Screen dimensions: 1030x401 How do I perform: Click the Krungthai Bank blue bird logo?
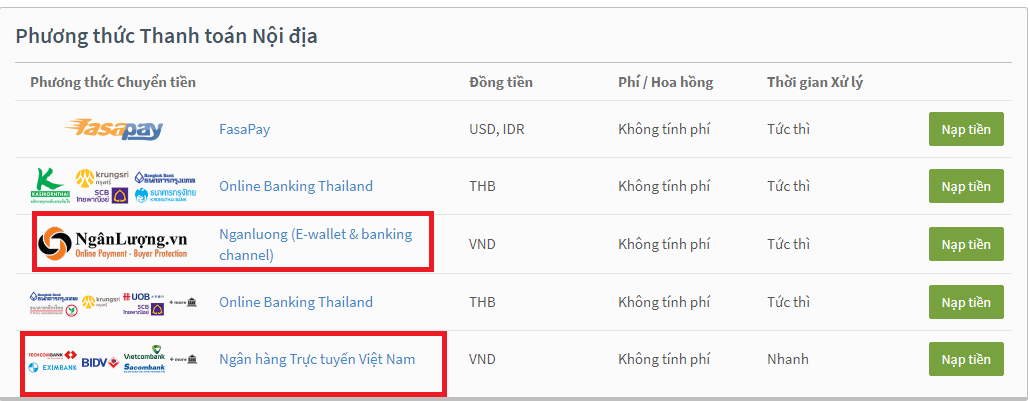[165, 195]
